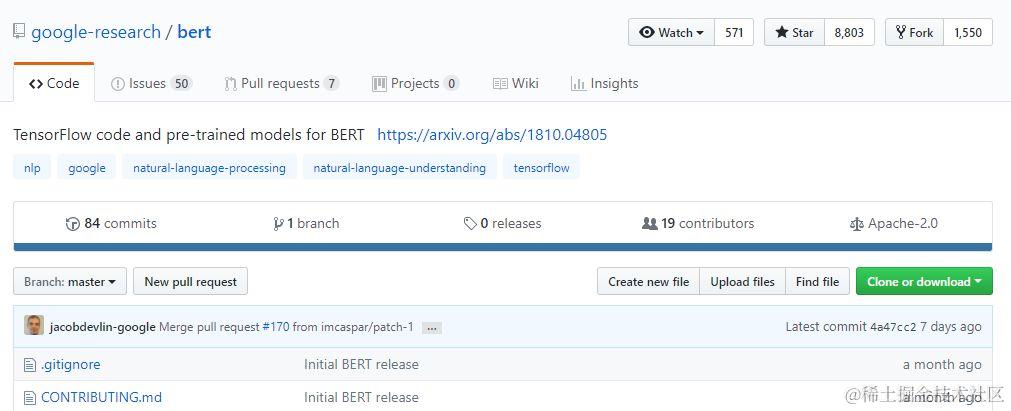Open the bert repository name link
This screenshot has width=1011, height=411.
(194, 32)
